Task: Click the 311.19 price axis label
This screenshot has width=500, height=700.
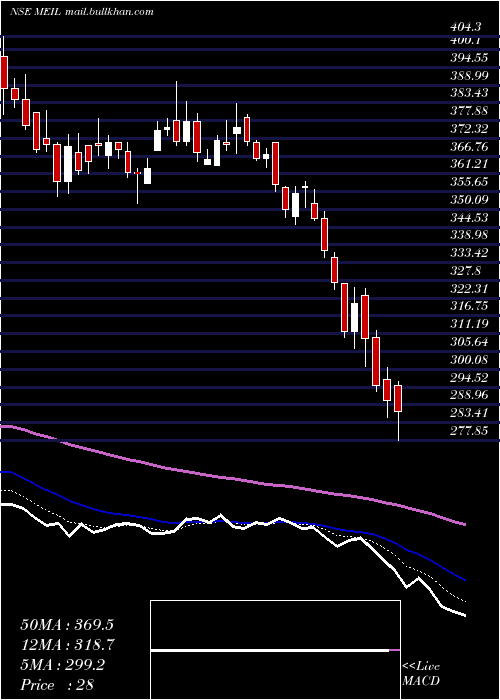Action: 470,324
